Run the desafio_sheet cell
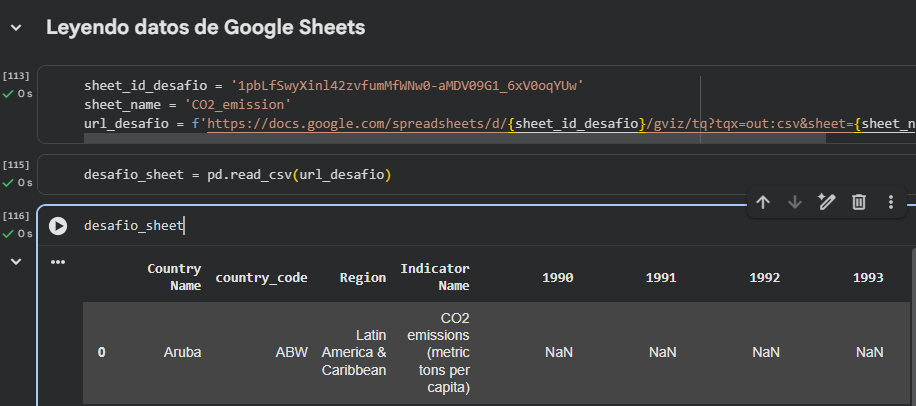Viewport: 916px width, 406px height. tap(58, 226)
